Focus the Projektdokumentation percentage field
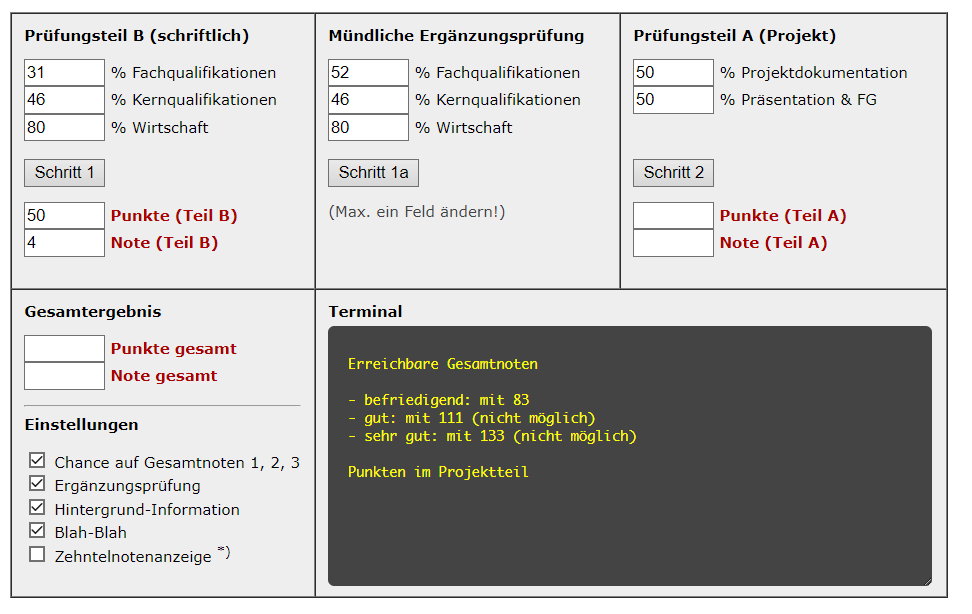This screenshot has height=614, width=972. (673, 73)
